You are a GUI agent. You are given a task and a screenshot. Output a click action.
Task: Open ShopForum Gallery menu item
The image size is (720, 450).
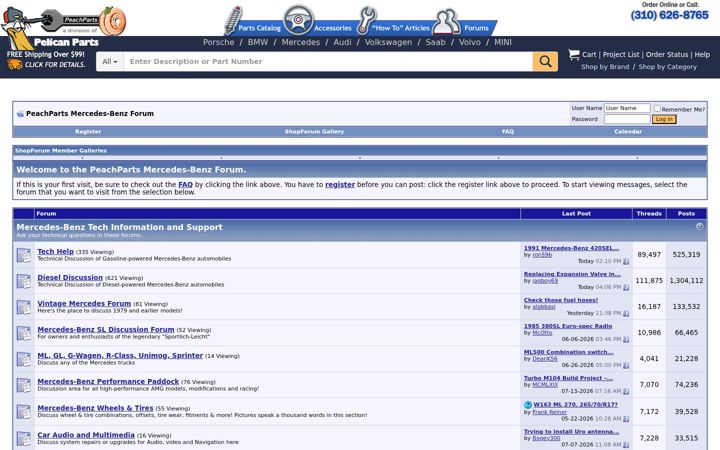314,132
